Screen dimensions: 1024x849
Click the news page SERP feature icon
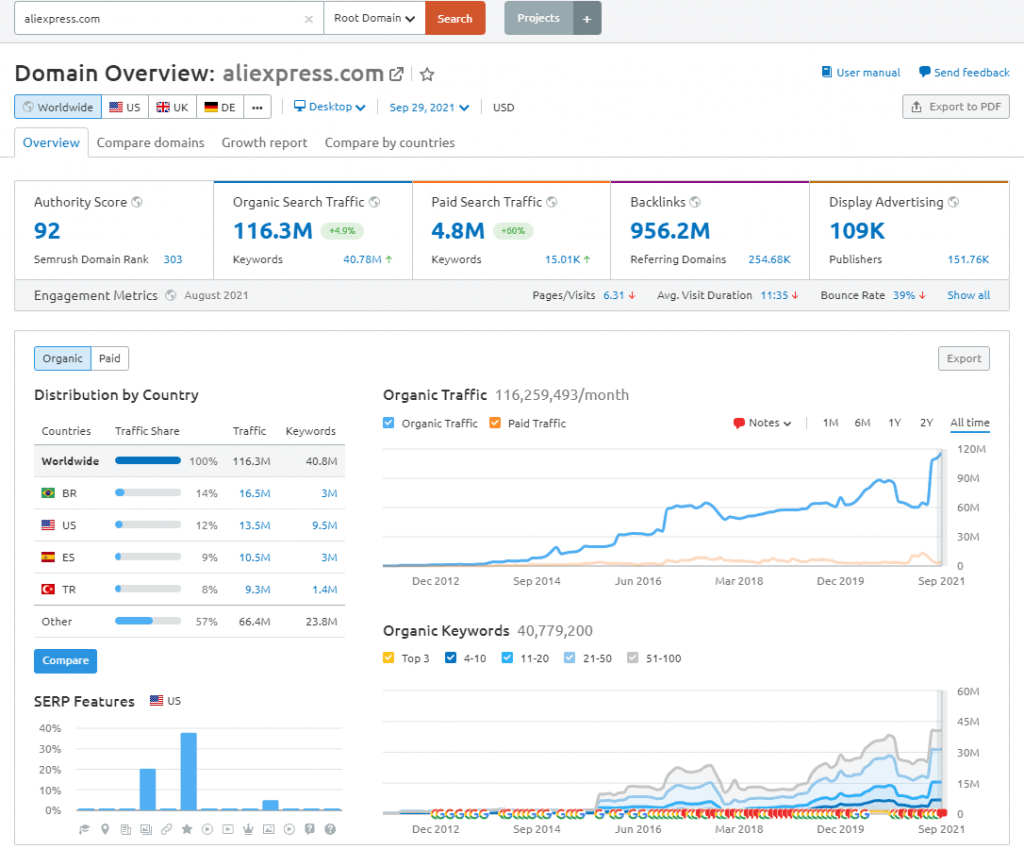point(125,829)
